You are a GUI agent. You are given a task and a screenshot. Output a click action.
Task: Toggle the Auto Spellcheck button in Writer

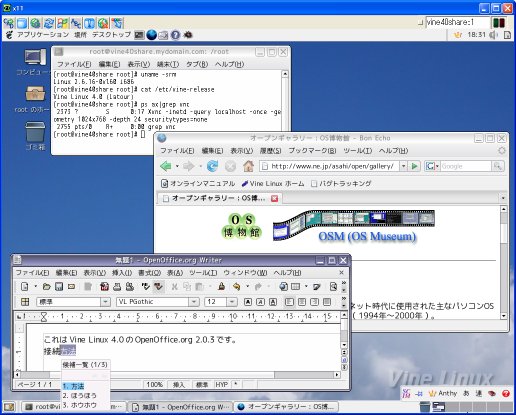(x=158, y=286)
